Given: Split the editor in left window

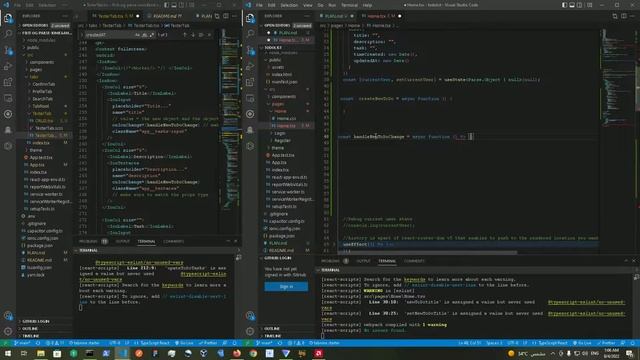Looking at the screenshot, I should coord(226,16).
